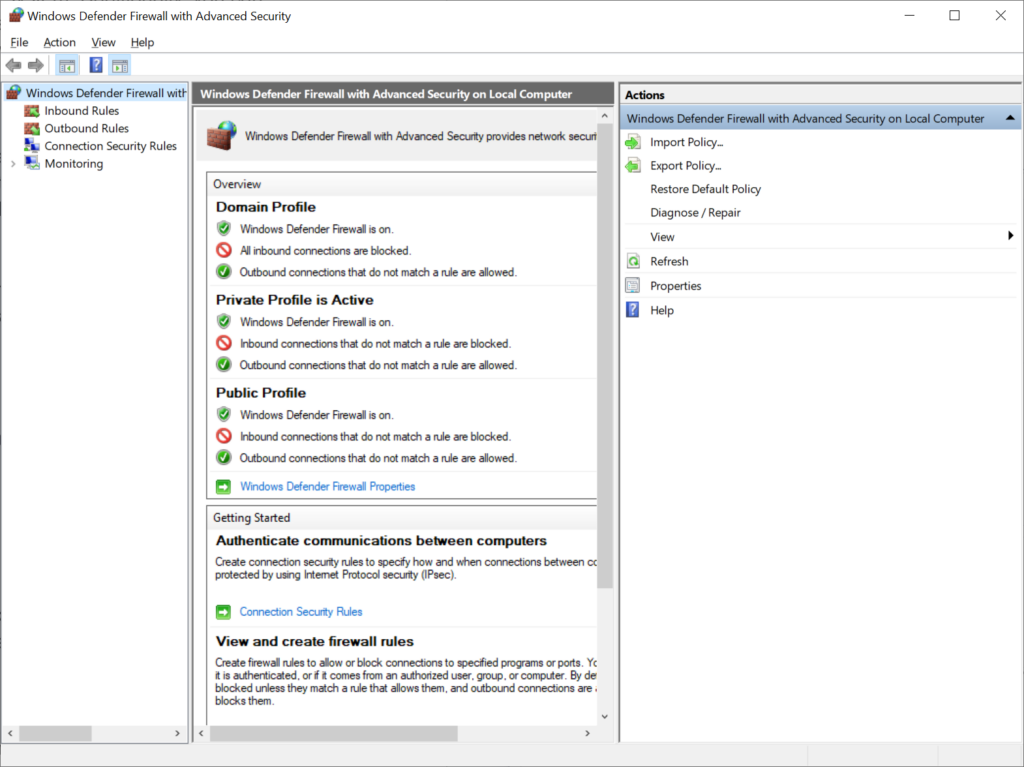Open the View submenu arrow in Actions pane
Viewport: 1024px width, 767px height.
pos(1013,237)
